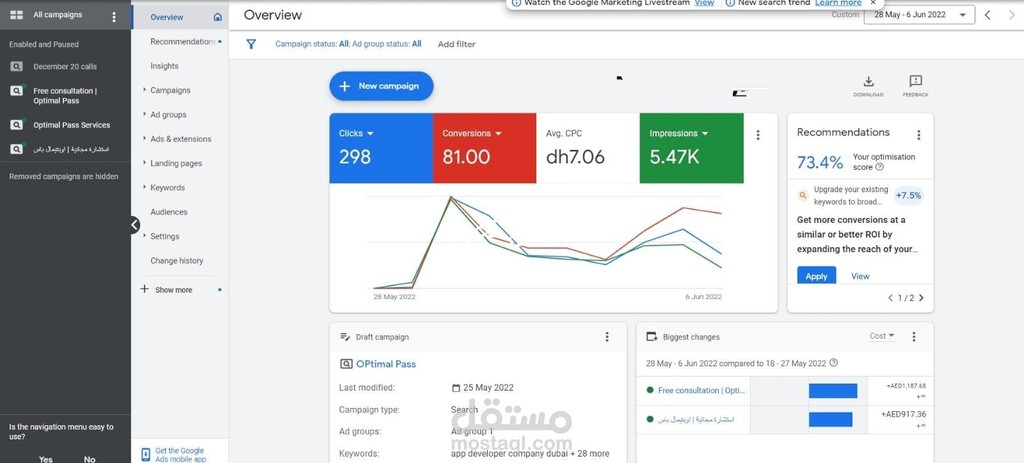Click View link in livestream banner
Screen dimensions: 1024x463
(704, 3)
